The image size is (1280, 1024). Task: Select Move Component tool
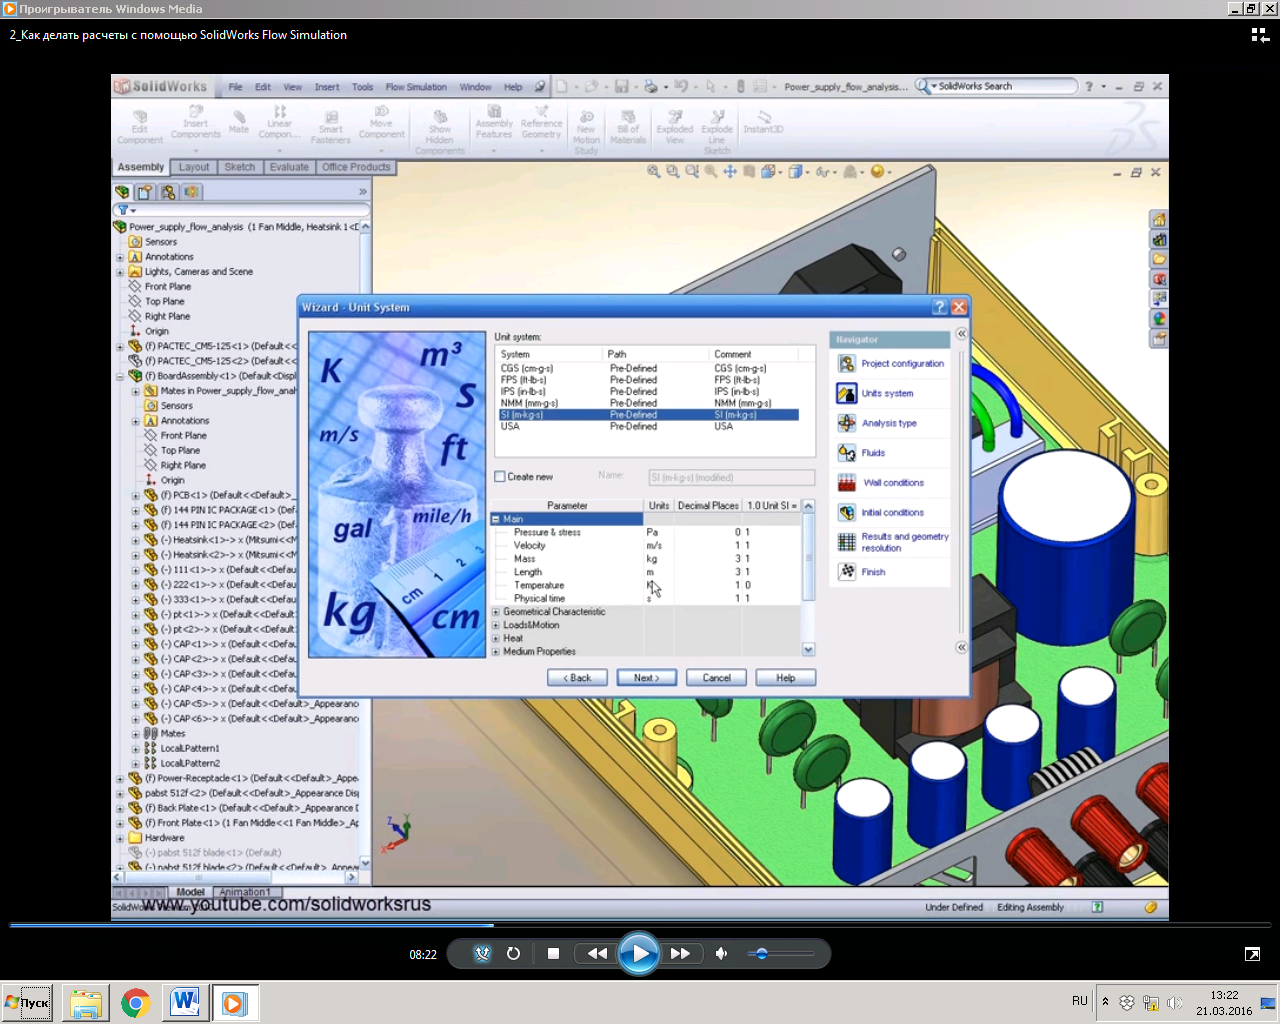pyautogui.click(x=381, y=123)
